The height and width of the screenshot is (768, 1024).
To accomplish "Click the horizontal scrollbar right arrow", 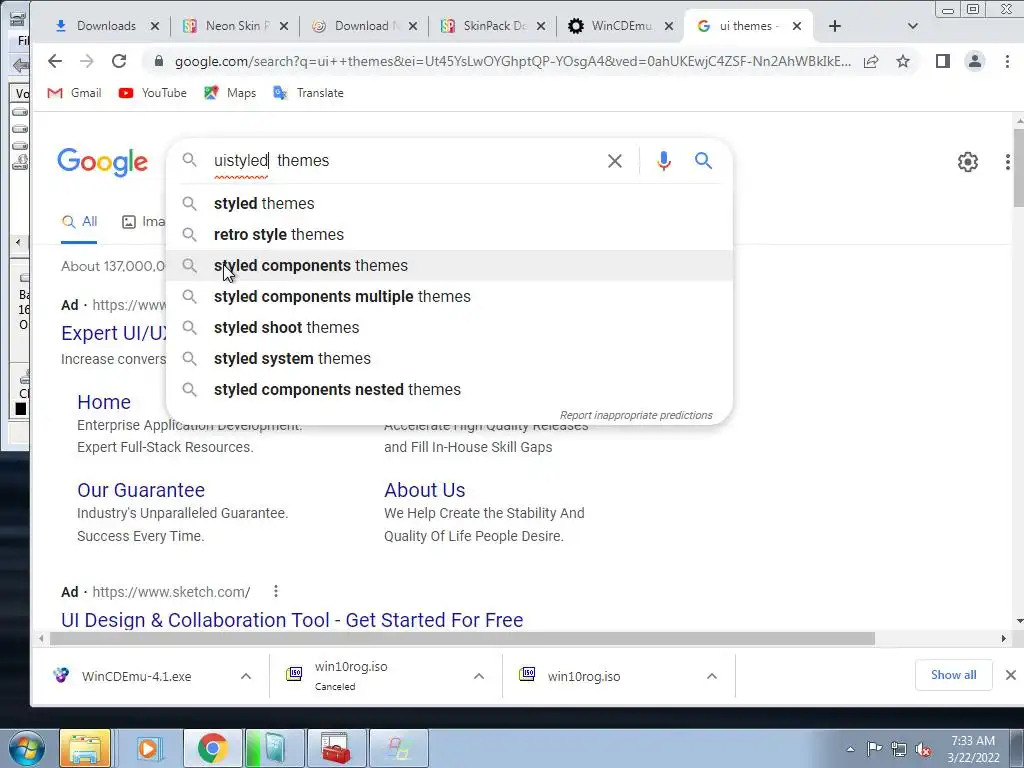I will [1004, 638].
